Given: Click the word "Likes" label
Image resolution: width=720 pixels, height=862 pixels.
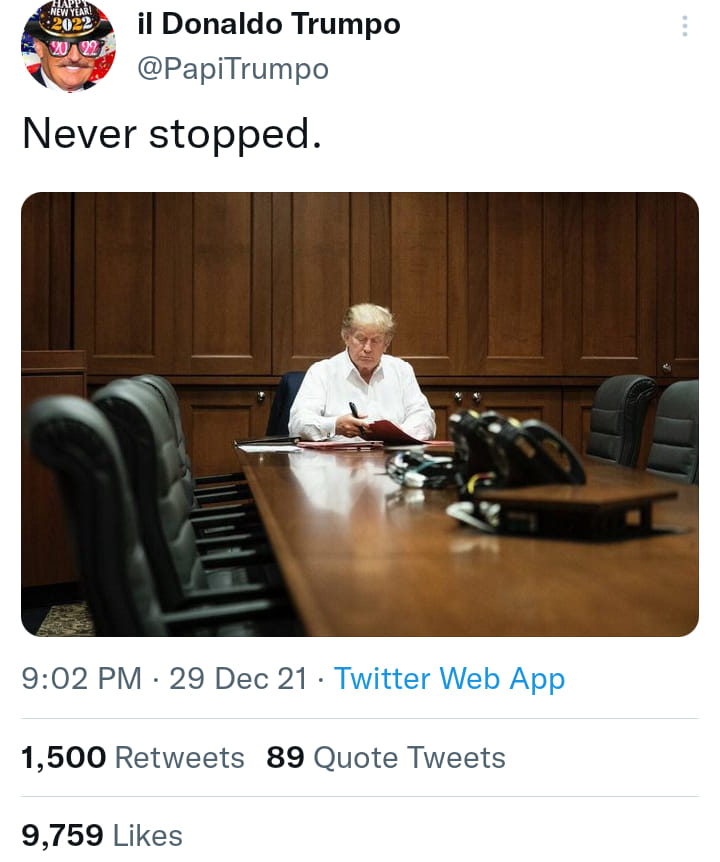Looking at the screenshot, I should pyautogui.click(x=148, y=835).
